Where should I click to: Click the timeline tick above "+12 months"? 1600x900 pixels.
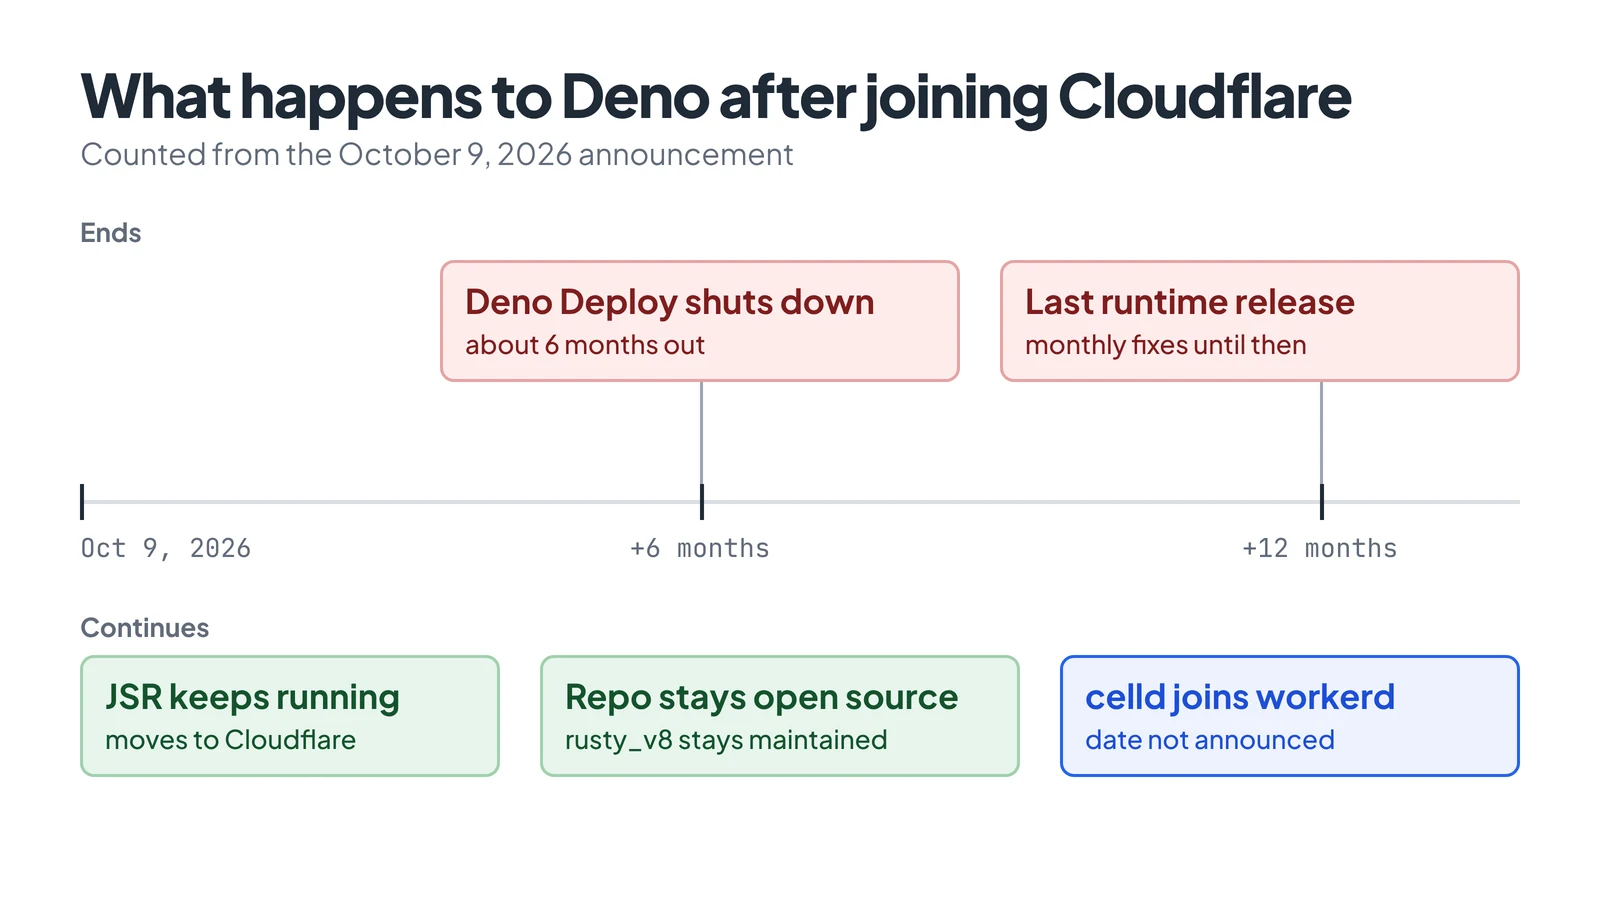[x=1322, y=502]
